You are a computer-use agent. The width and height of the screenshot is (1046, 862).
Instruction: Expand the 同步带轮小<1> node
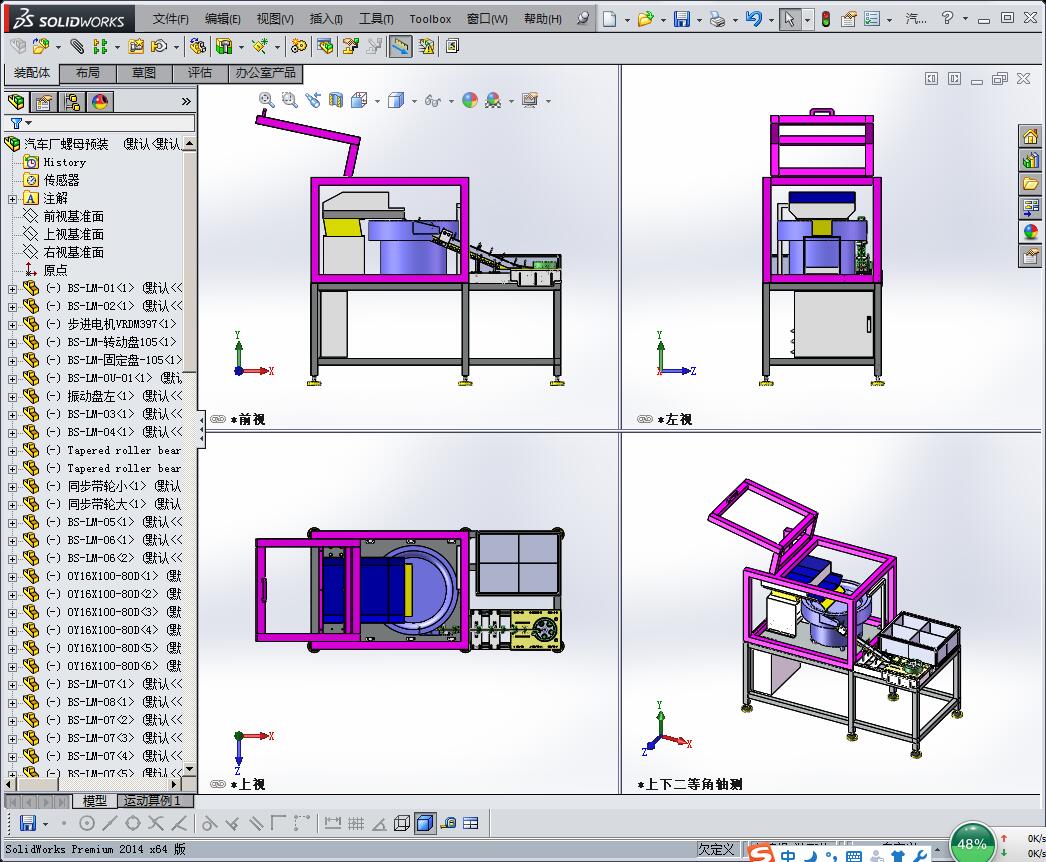(x=12, y=487)
